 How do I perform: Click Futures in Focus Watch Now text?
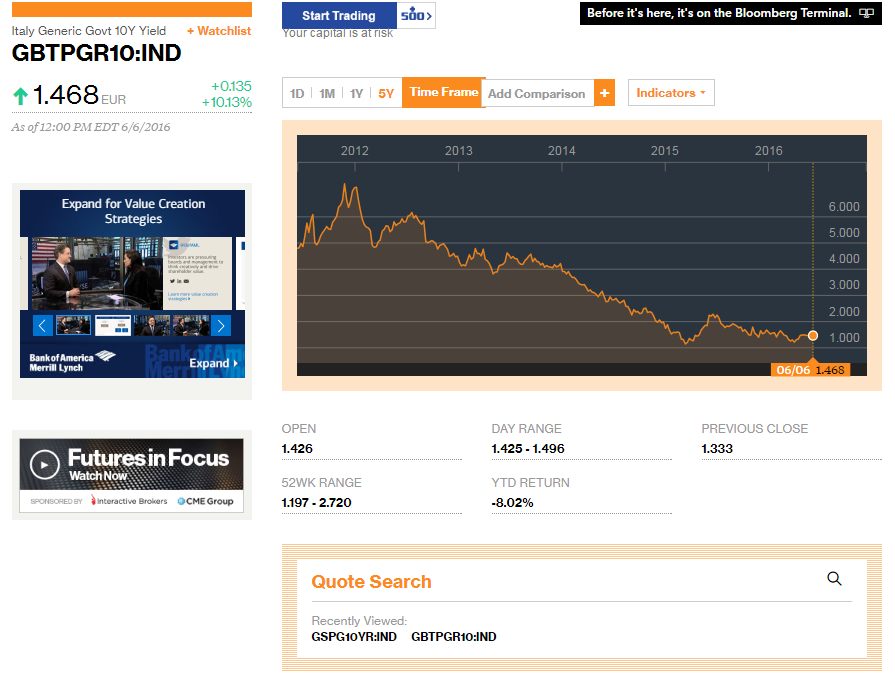coord(98,476)
